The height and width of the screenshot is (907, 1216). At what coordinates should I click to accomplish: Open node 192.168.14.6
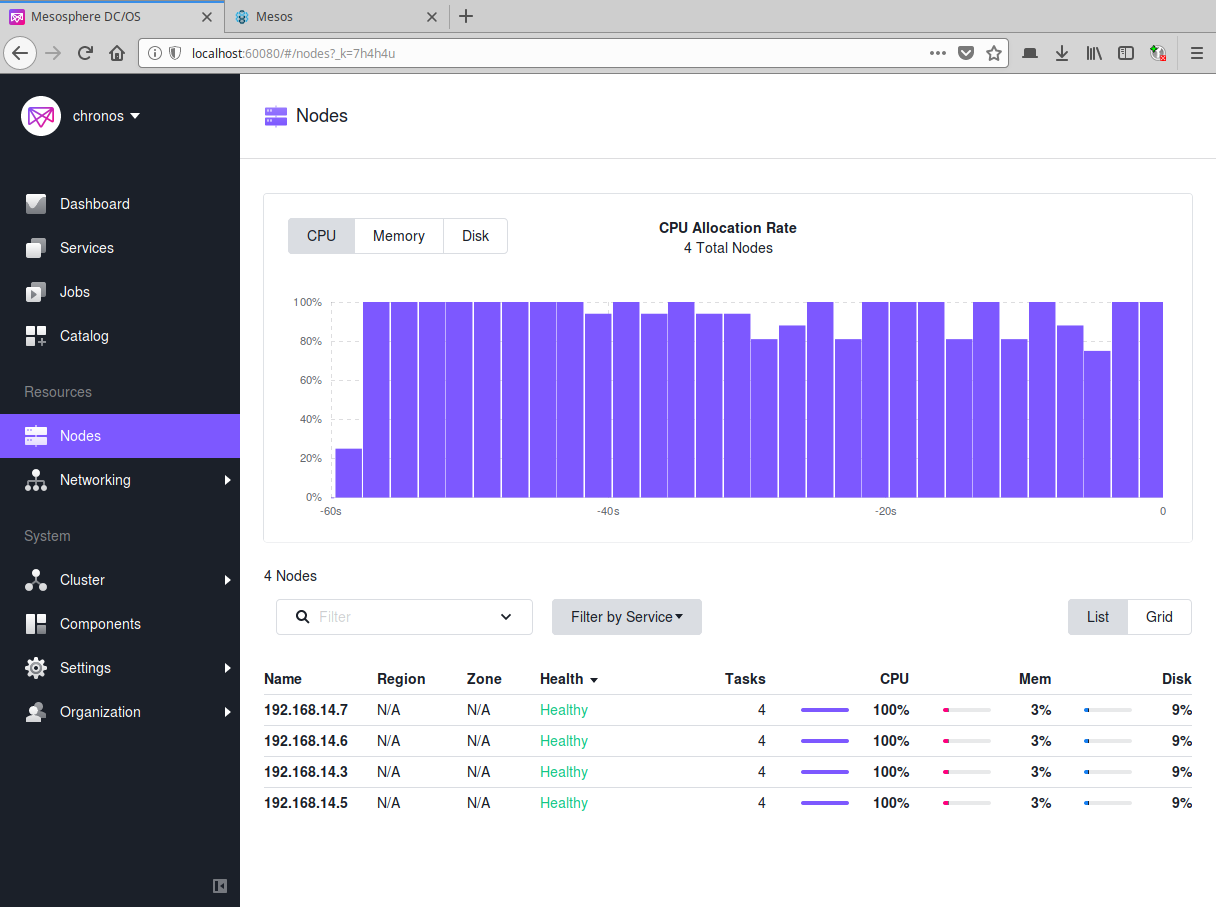click(x=306, y=741)
